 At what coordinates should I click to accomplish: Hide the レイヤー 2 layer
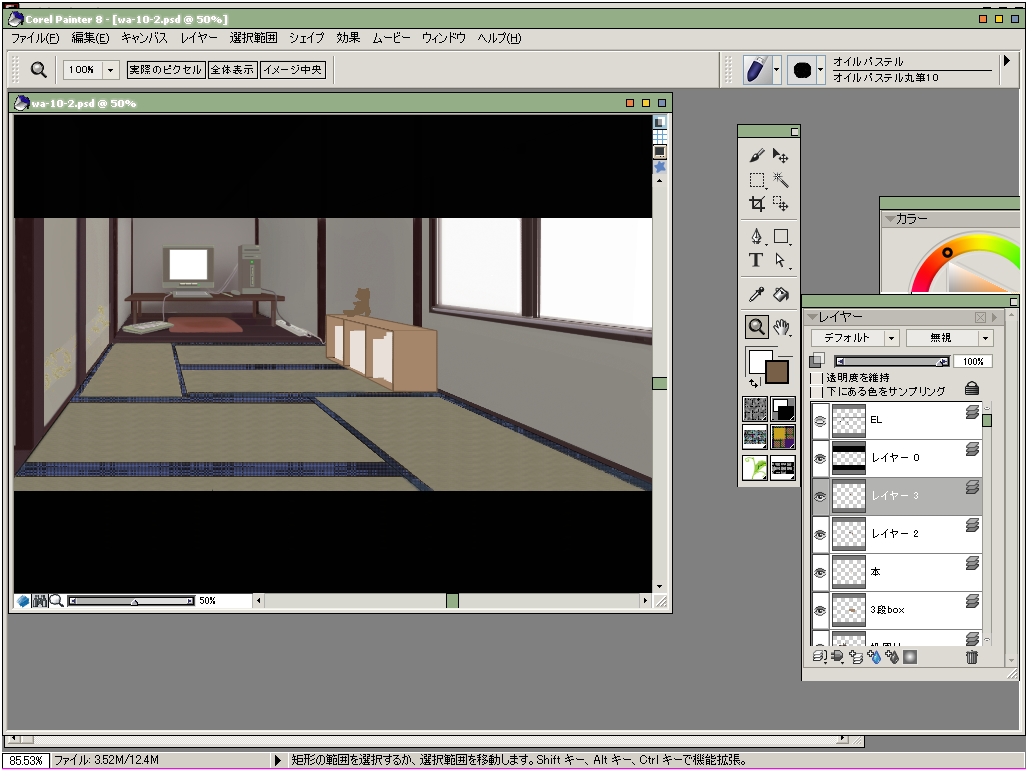pyautogui.click(x=820, y=534)
